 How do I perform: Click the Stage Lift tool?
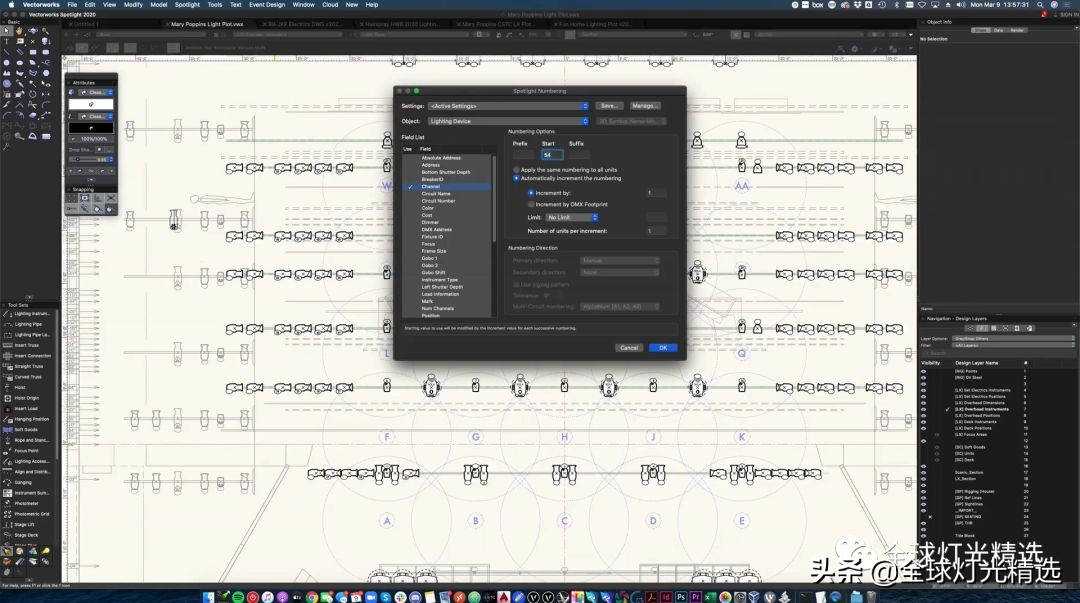click(x=26, y=524)
